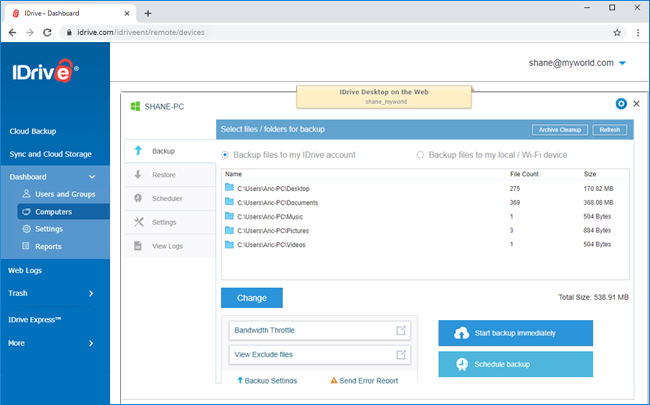Open the Settings tab in SHANE-PC panel
The width and height of the screenshot is (650, 405).
[x=170, y=222]
